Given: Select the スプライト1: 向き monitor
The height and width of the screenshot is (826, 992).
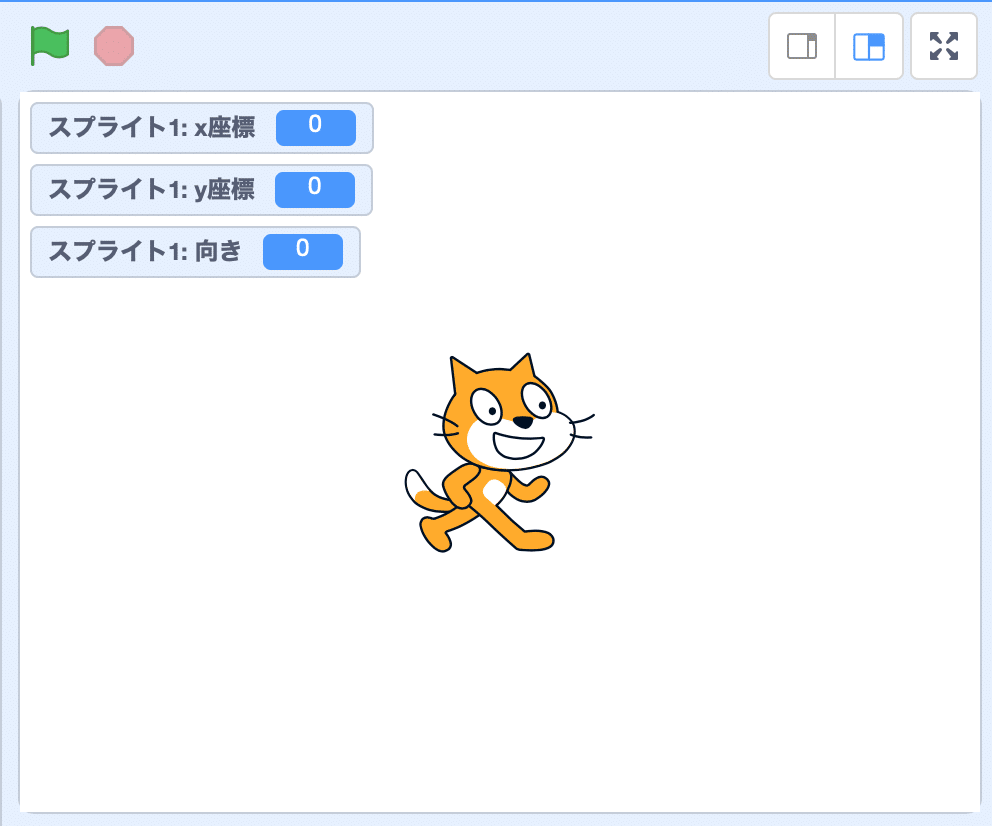Looking at the screenshot, I should pyautogui.click(x=195, y=252).
